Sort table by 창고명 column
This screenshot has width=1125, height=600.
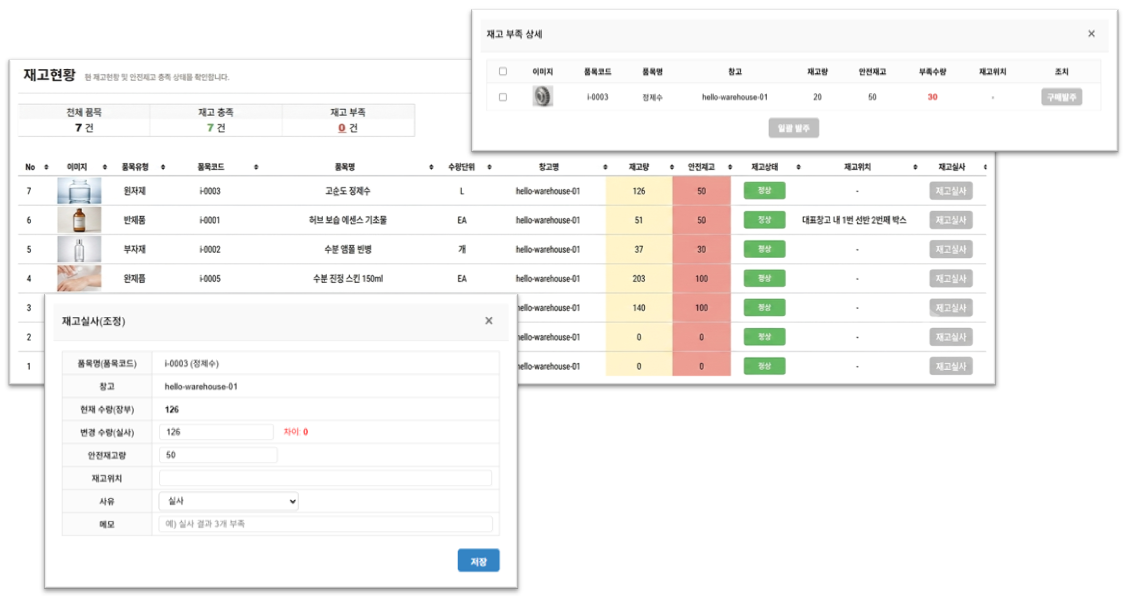click(x=606, y=167)
